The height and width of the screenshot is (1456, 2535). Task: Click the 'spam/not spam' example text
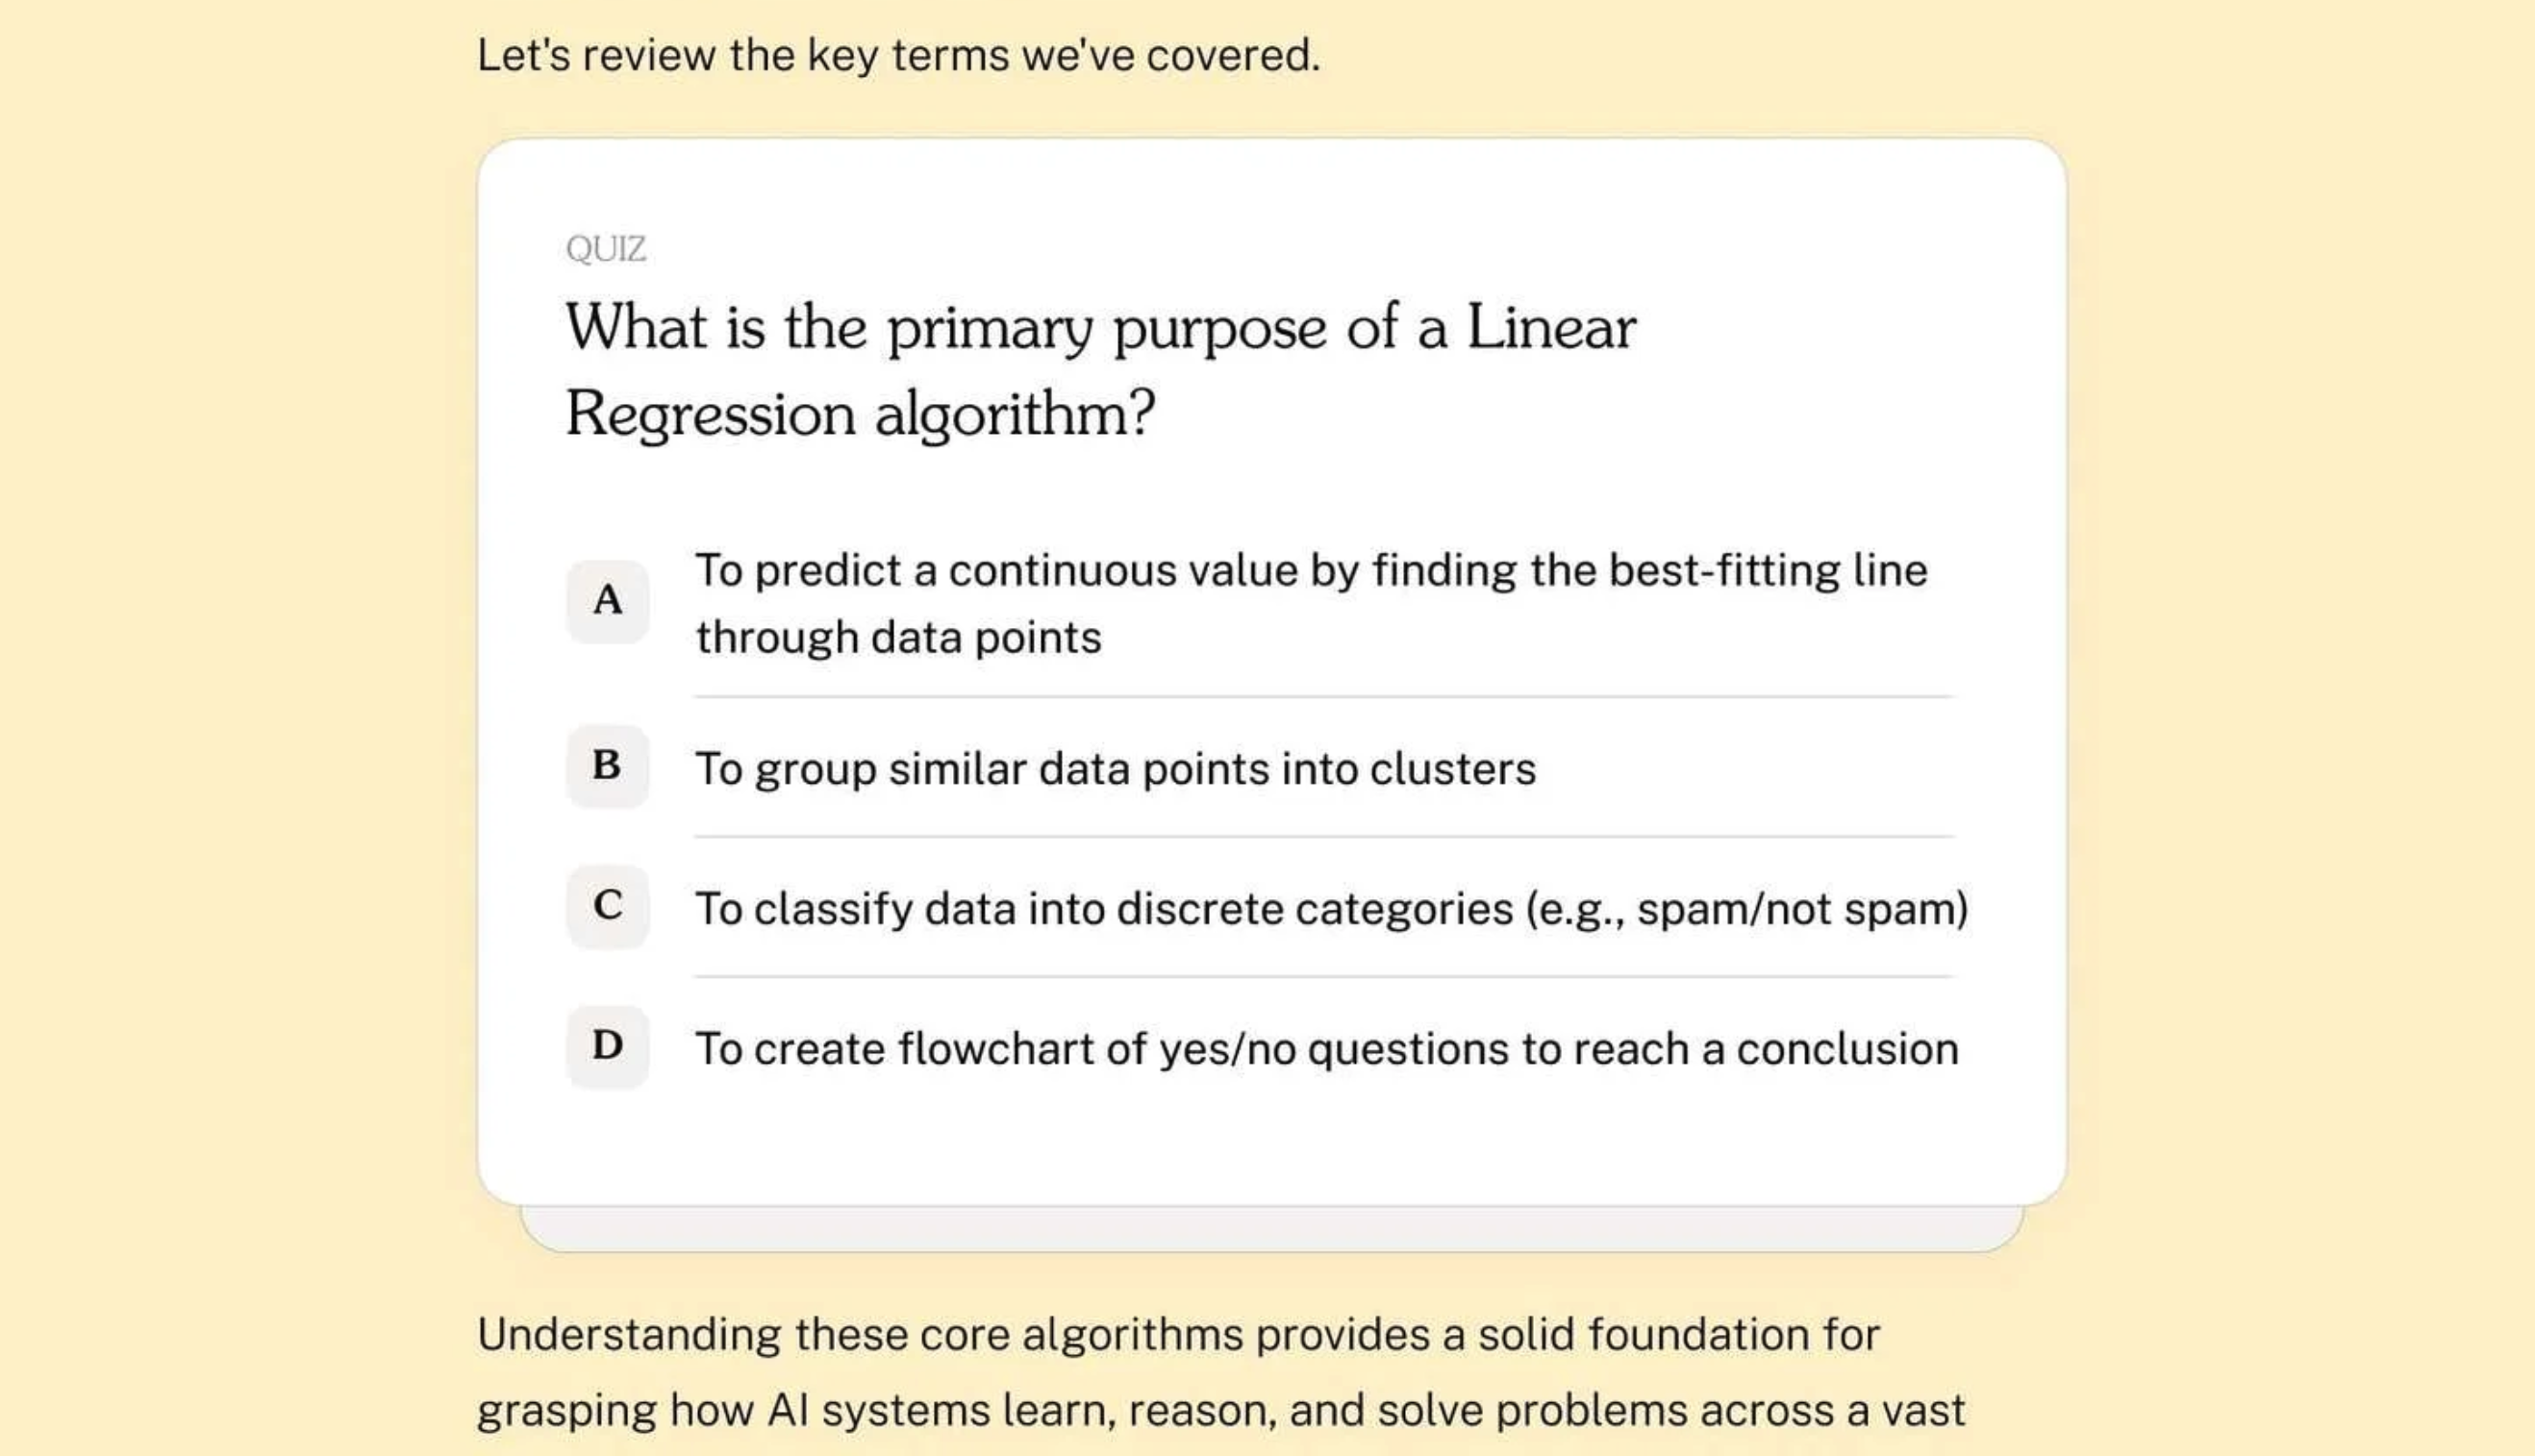click(x=1796, y=909)
